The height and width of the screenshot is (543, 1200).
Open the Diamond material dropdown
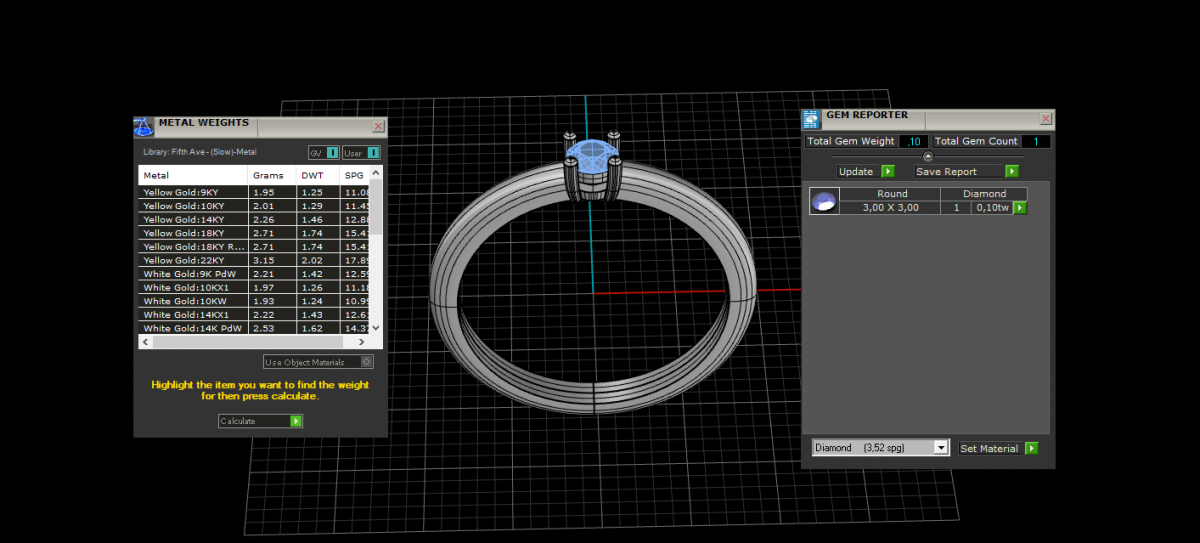(x=940, y=448)
